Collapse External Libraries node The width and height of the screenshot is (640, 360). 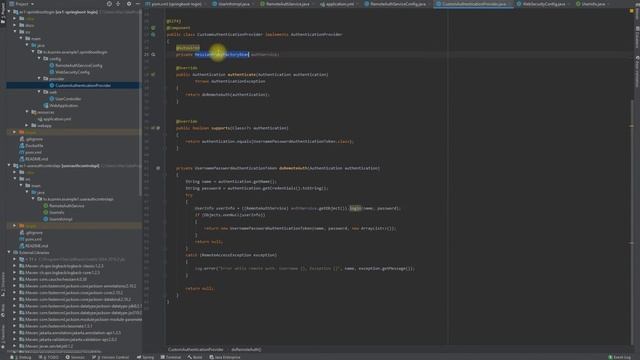9,252
